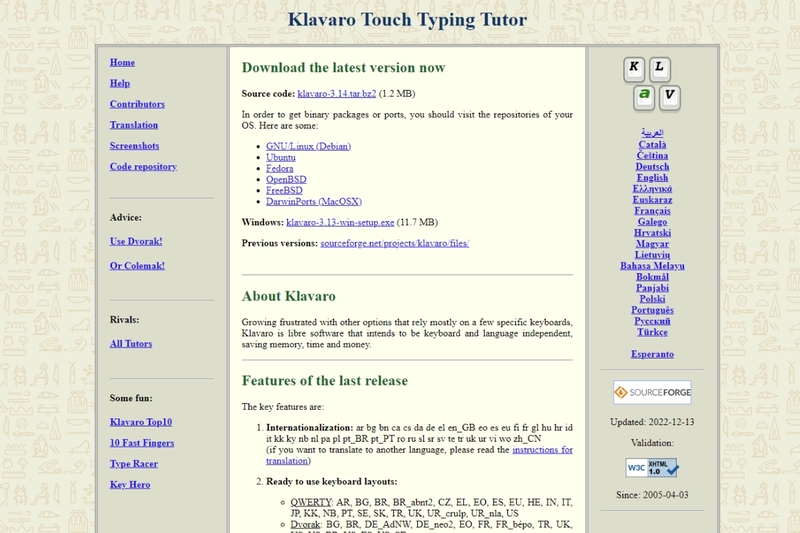Screen dimensions: 800x533
Task: Download klavaro-3.14.tar.bz2 source code
Action: tap(337, 93)
